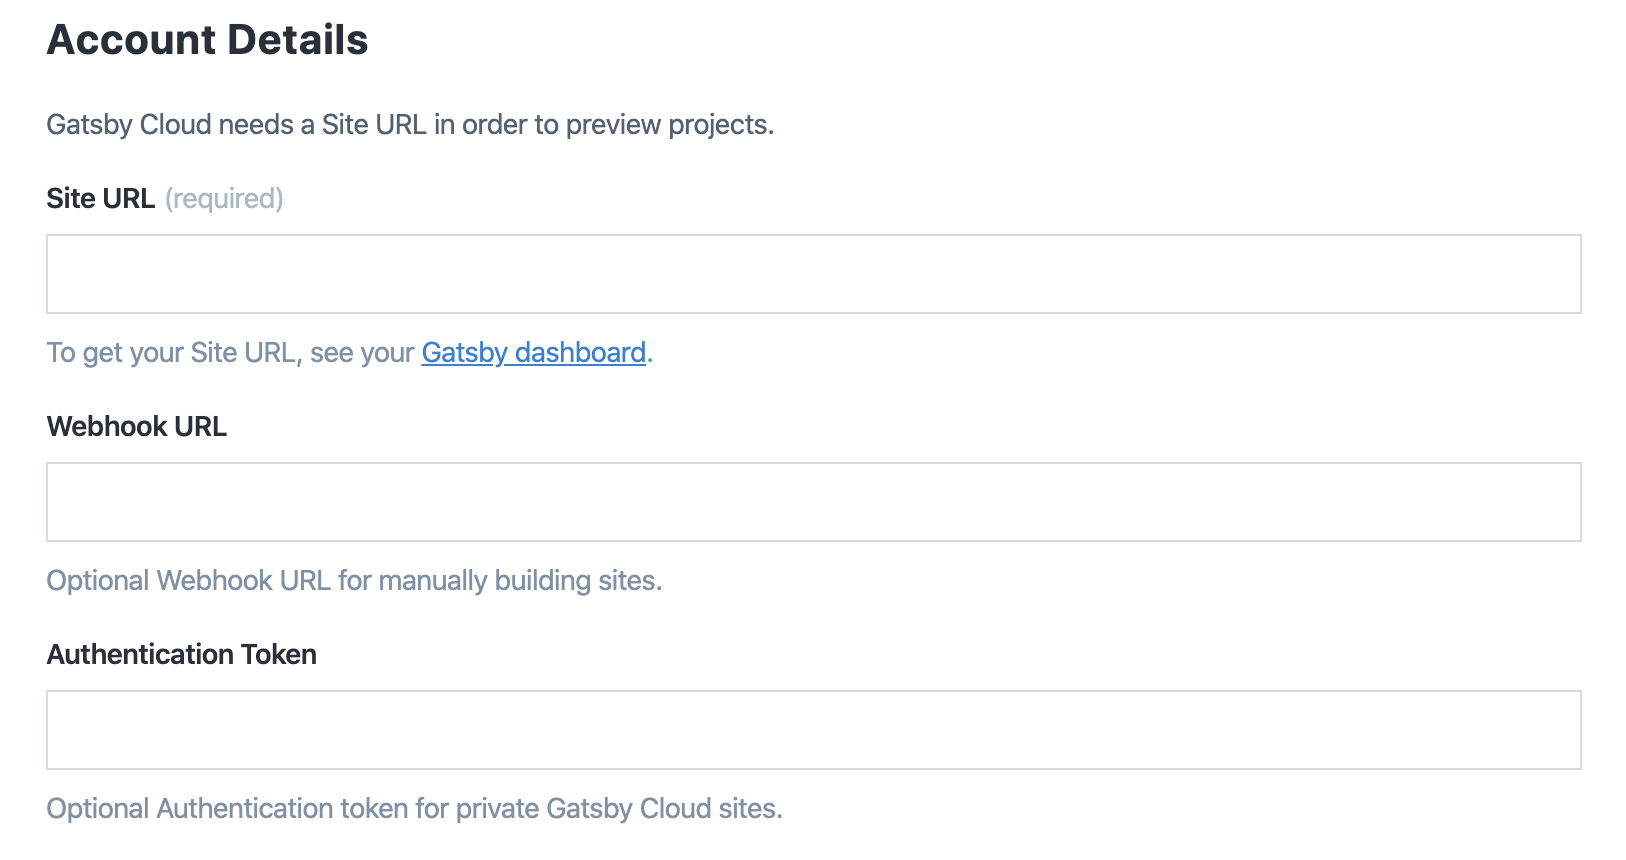Follow the underlined blue dashboard hyperlink

[x=533, y=353]
